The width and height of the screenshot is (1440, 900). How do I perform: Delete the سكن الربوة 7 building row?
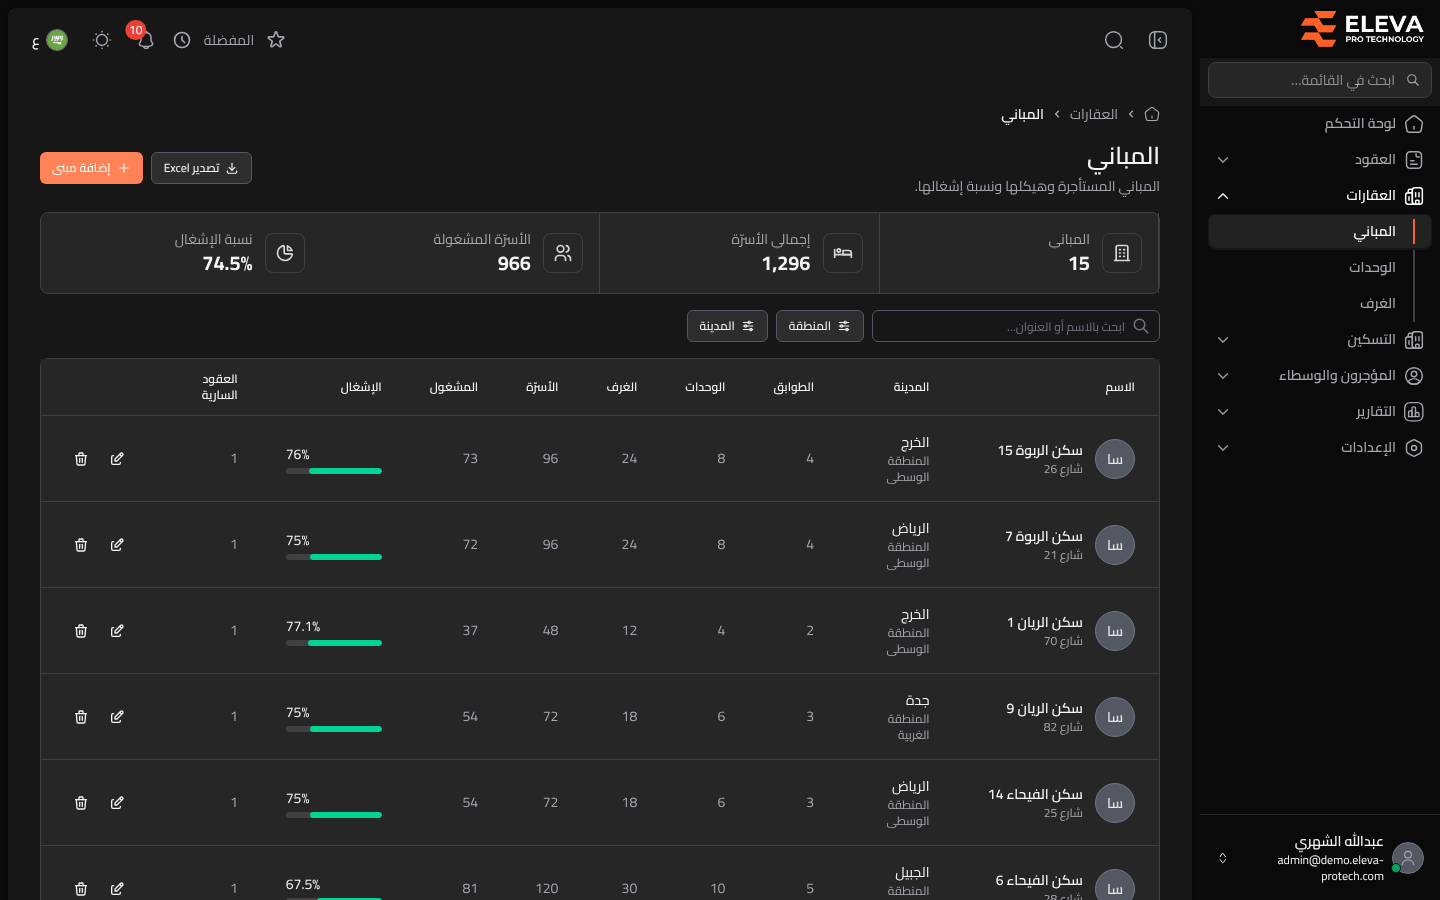tap(81, 545)
